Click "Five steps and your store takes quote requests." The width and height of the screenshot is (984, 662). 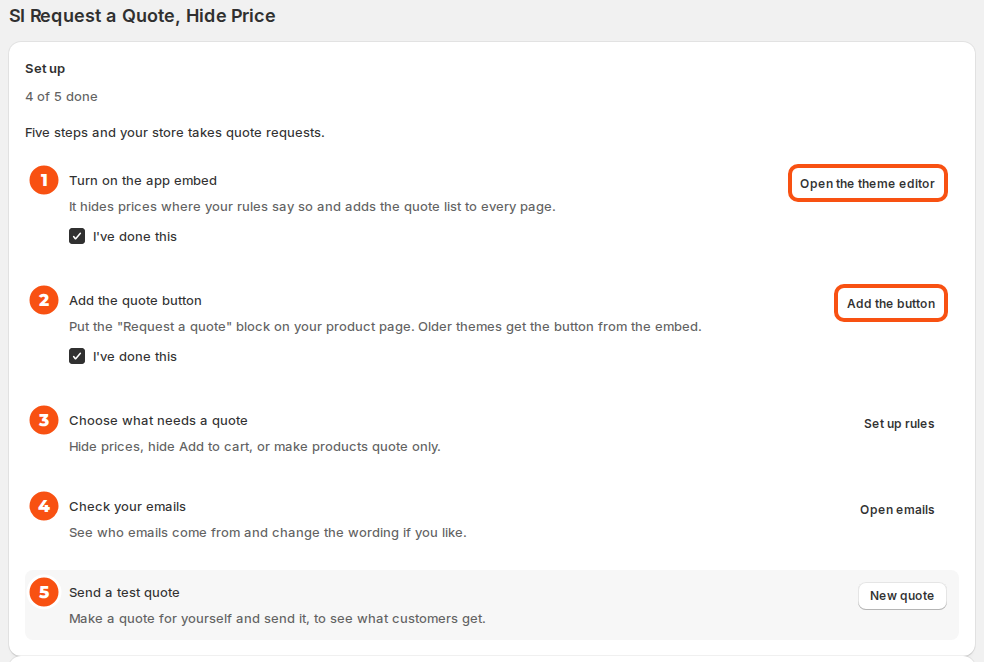point(175,132)
